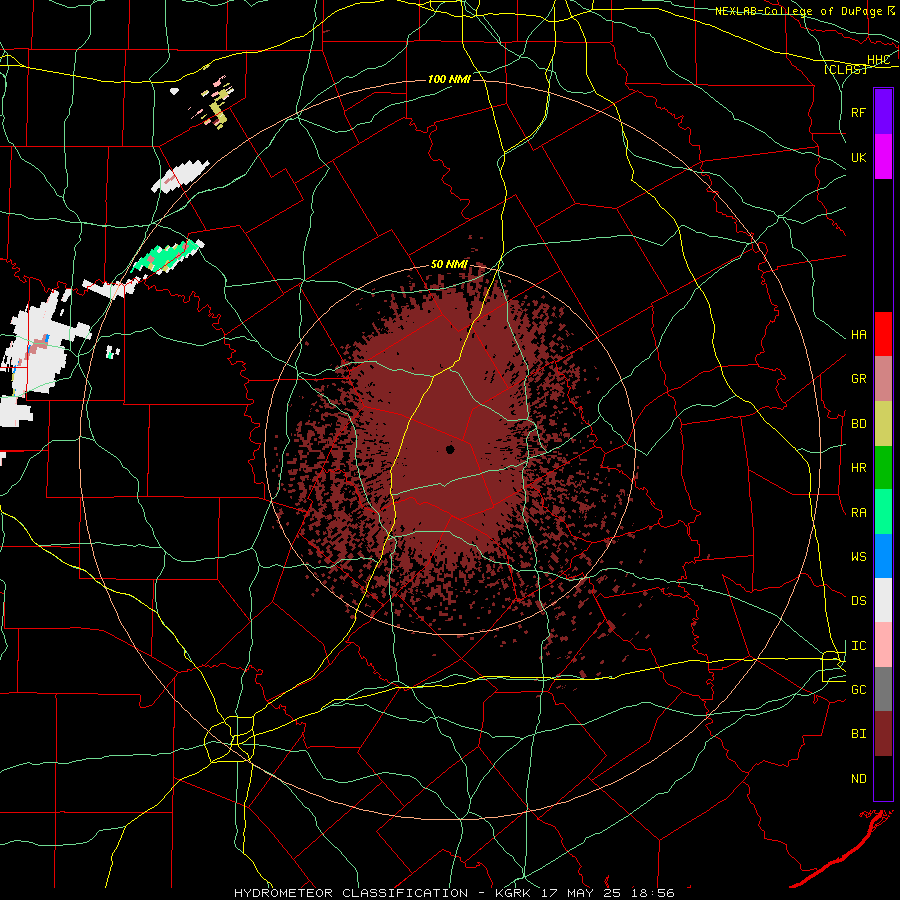Click the HA legend label
The width and height of the screenshot is (900, 900).
858,335
